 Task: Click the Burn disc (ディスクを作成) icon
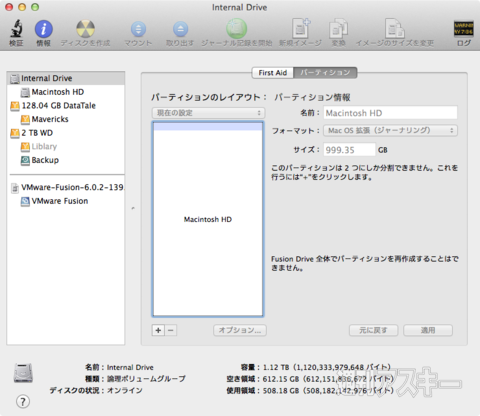85,29
